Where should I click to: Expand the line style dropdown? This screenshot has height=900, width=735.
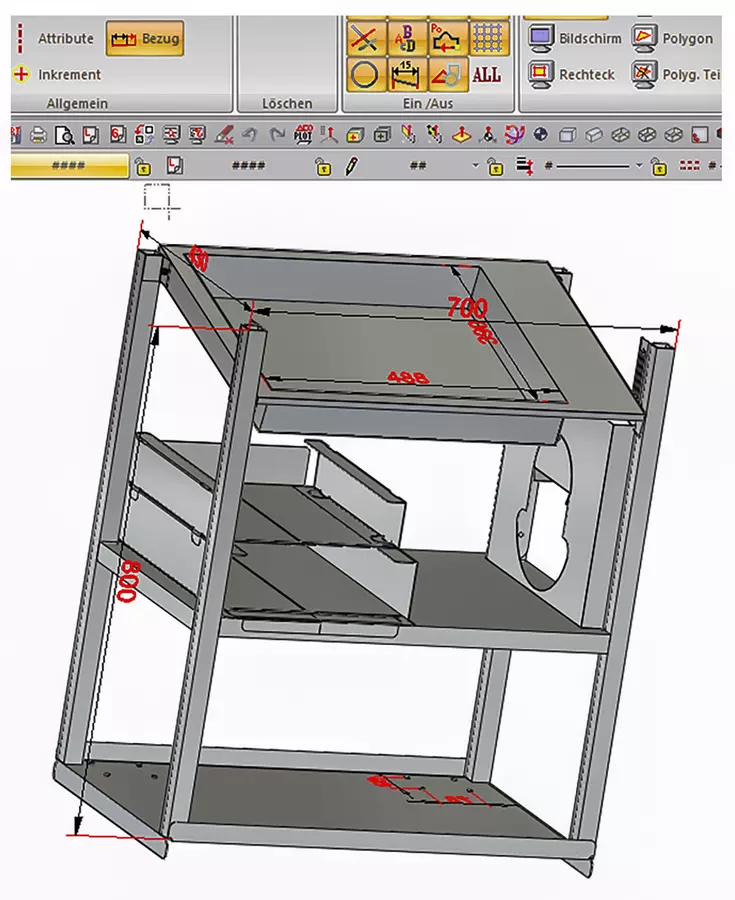pos(638,166)
